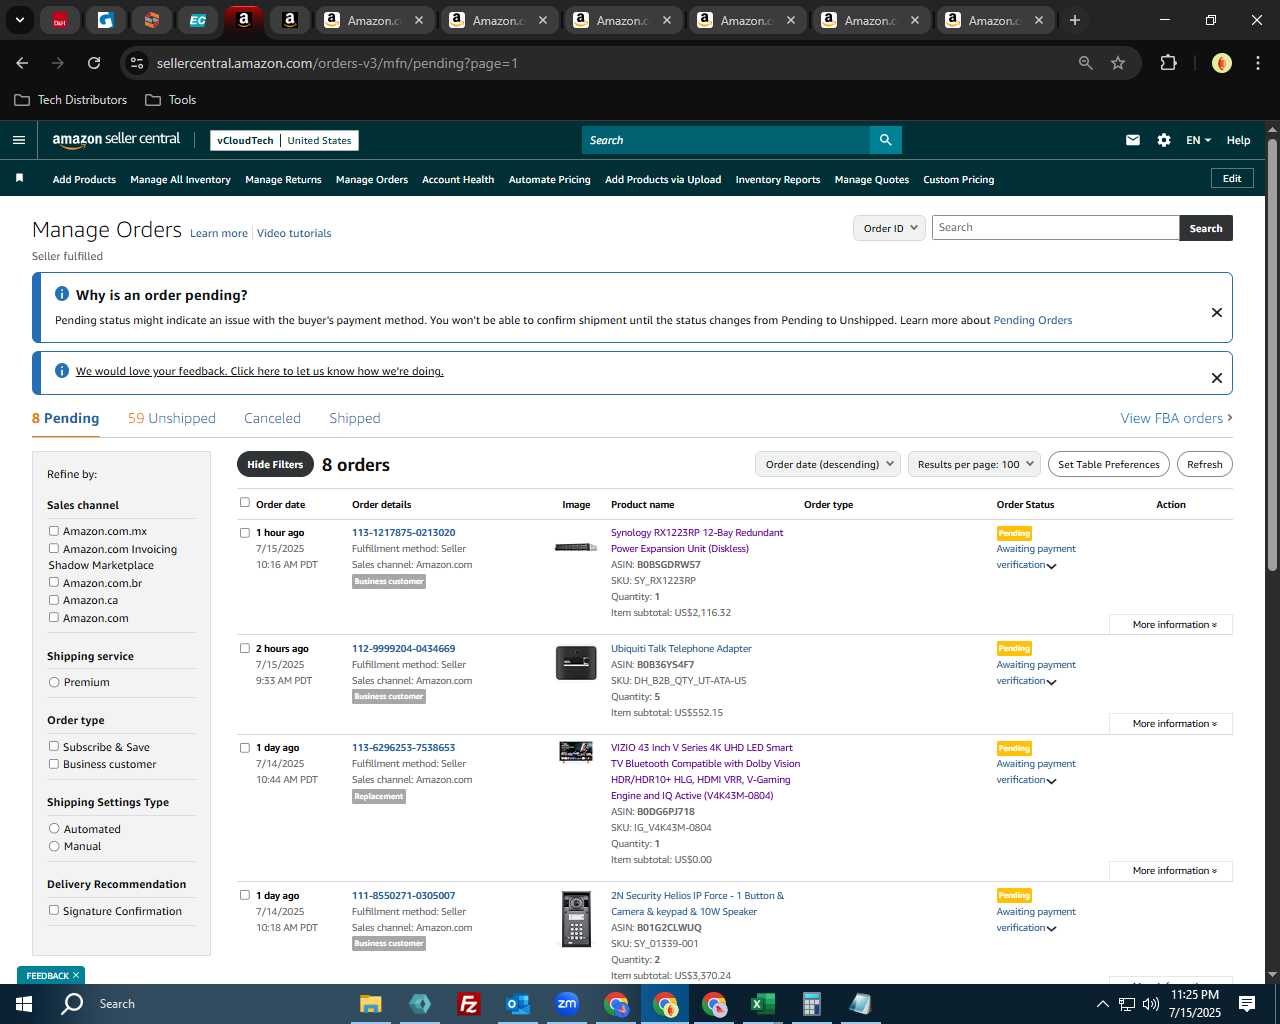Screen dimensions: 1280x1024
Task: Open the hamburger navigation menu
Action: coord(19,140)
